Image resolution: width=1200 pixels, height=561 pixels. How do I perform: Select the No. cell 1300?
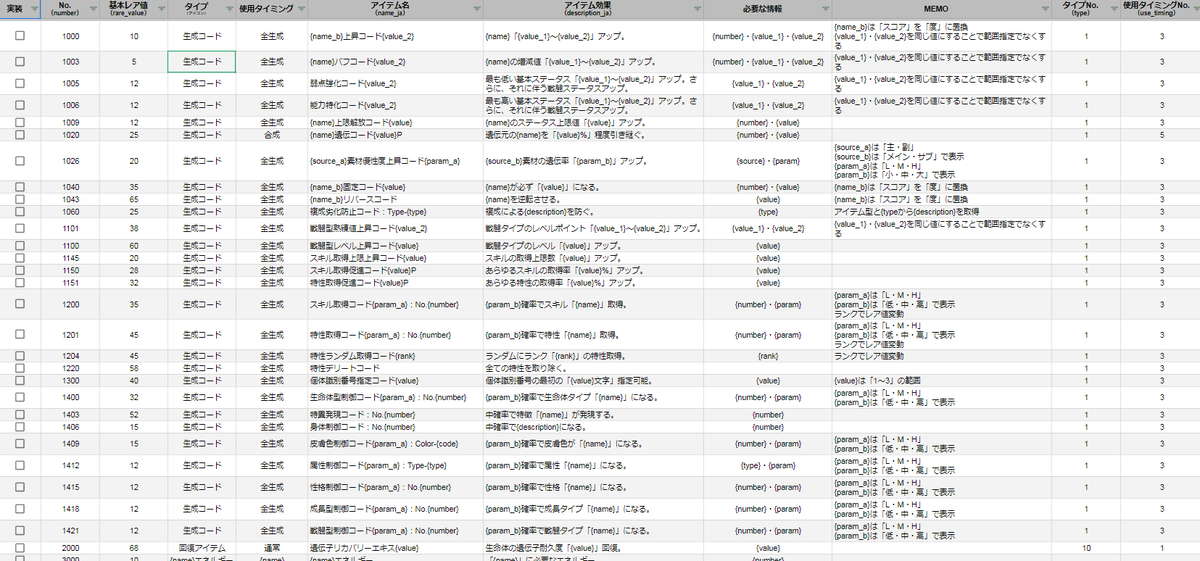tap(71, 380)
